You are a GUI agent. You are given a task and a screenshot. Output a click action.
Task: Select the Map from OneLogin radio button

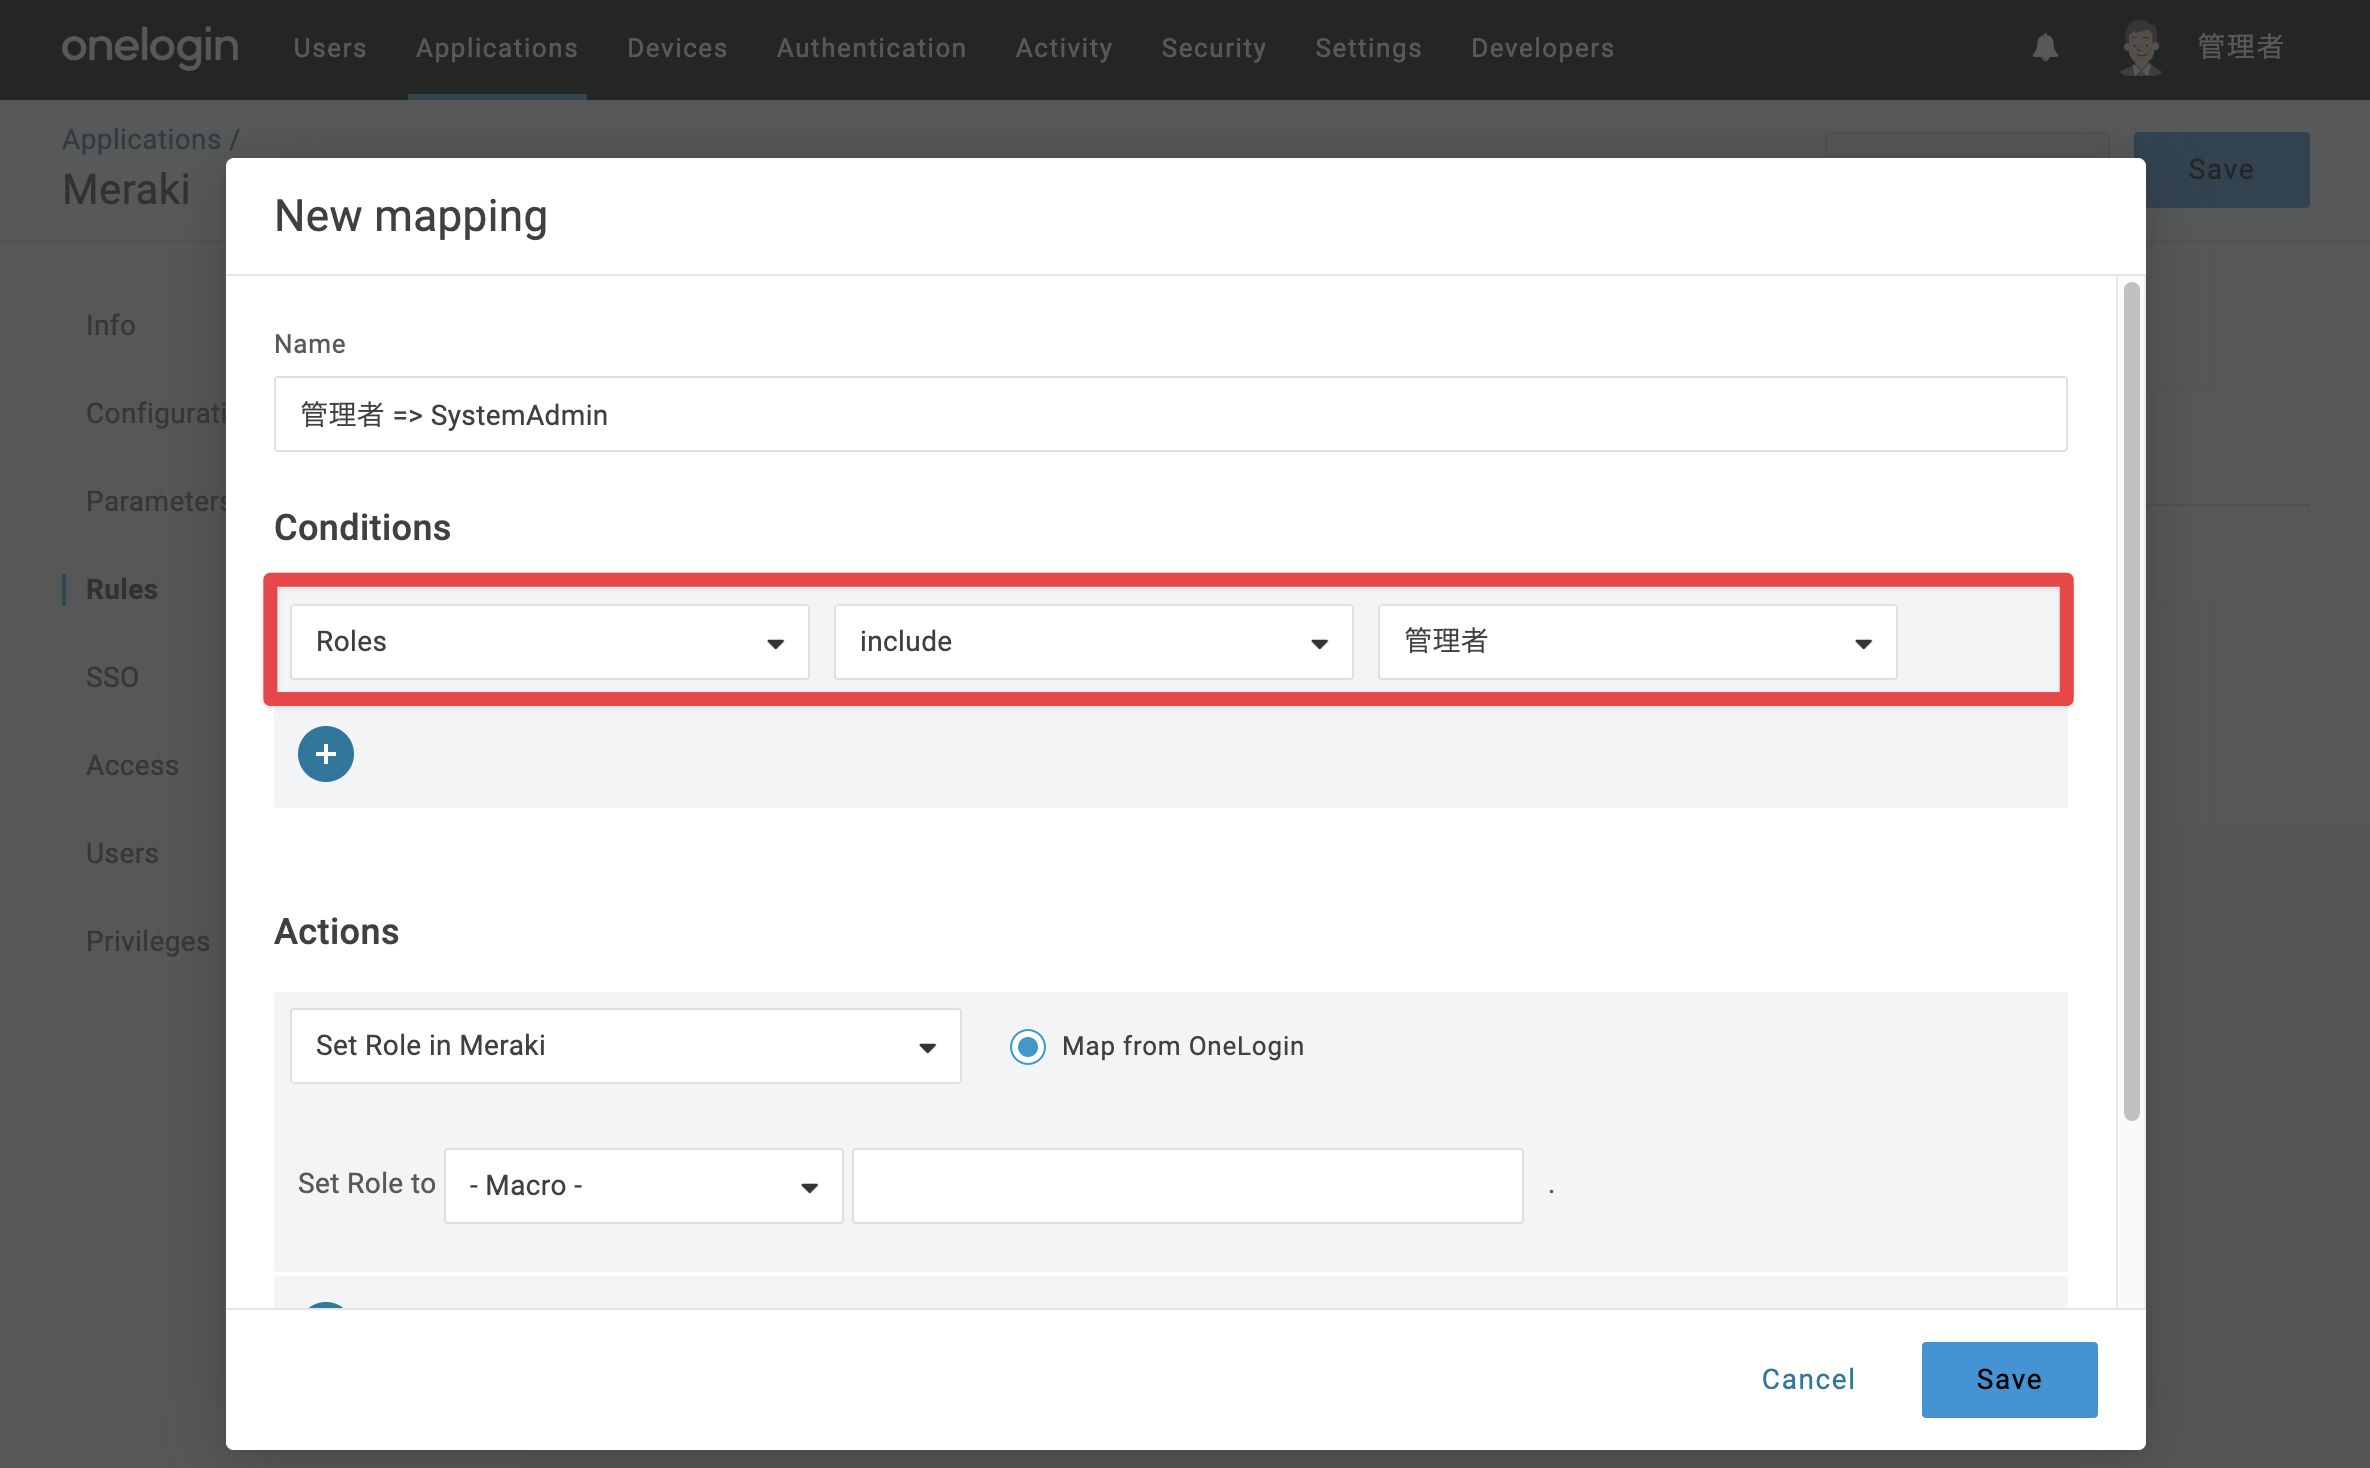1027,1046
